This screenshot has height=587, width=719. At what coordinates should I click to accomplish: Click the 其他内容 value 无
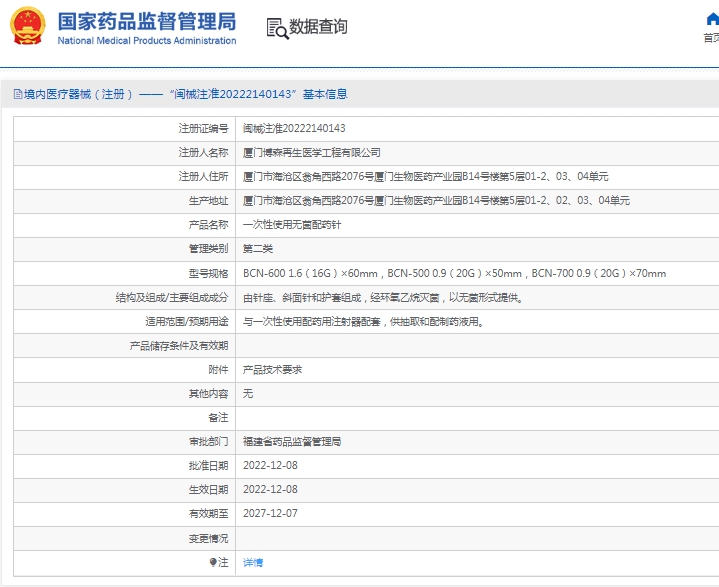(248, 393)
